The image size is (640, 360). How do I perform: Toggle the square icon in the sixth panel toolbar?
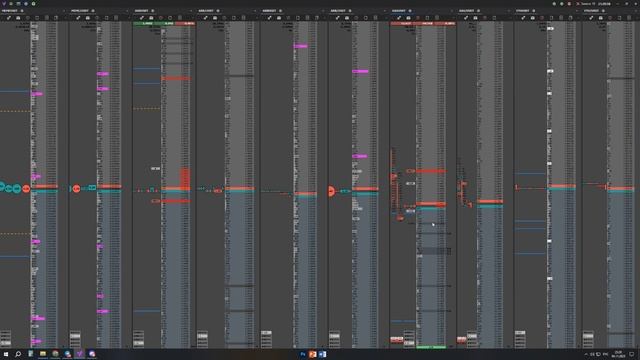(366, 18)
